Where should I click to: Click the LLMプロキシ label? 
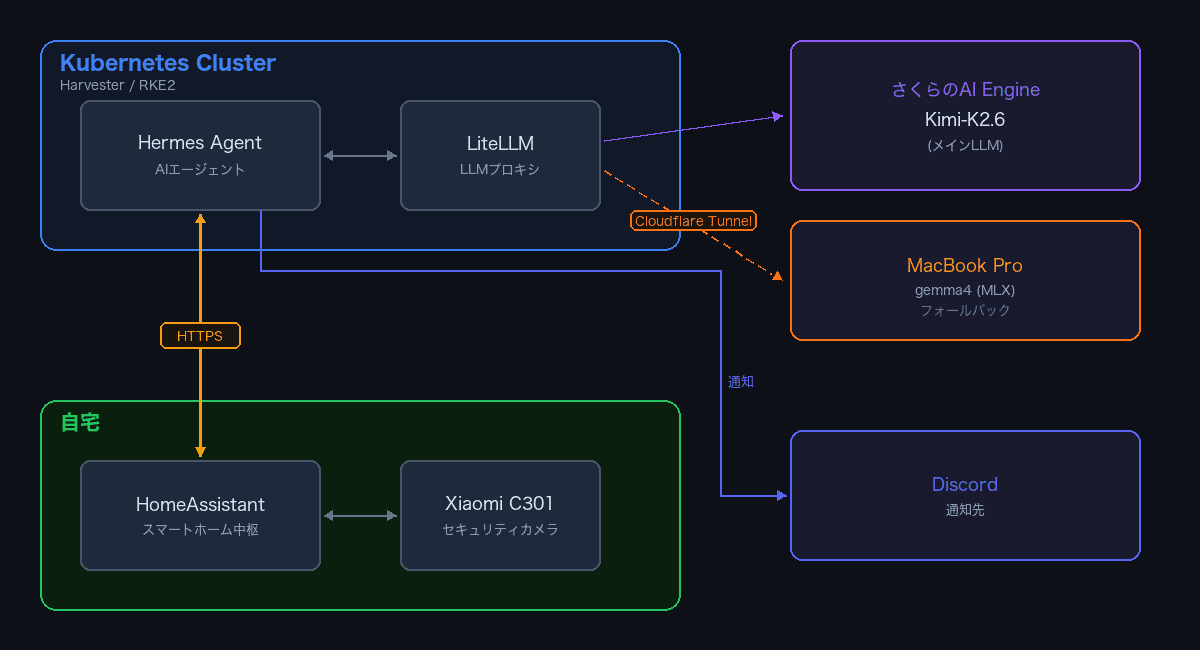click(500, 170)
